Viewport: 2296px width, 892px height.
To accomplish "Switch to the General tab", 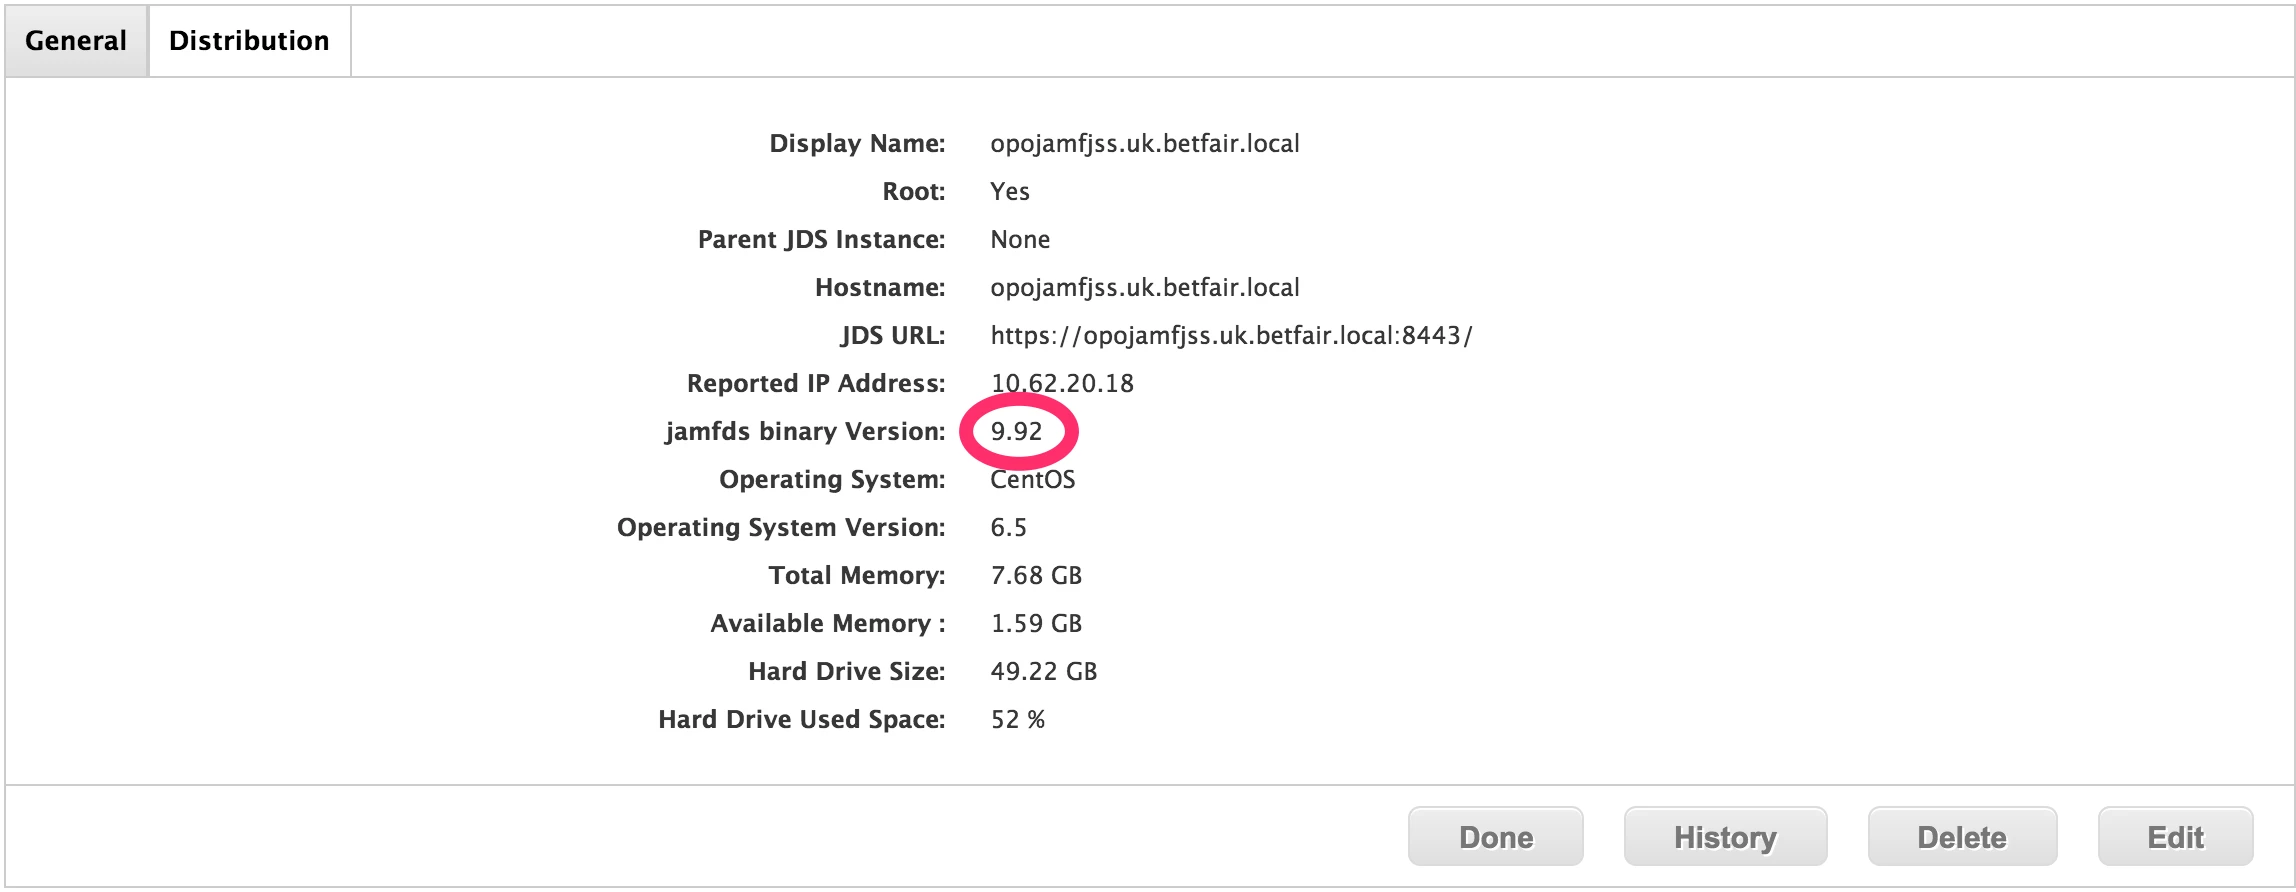I will tap(76, 41).
